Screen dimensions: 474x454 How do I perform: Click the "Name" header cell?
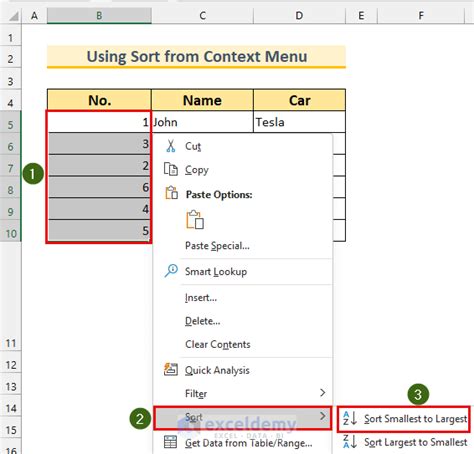202,100
